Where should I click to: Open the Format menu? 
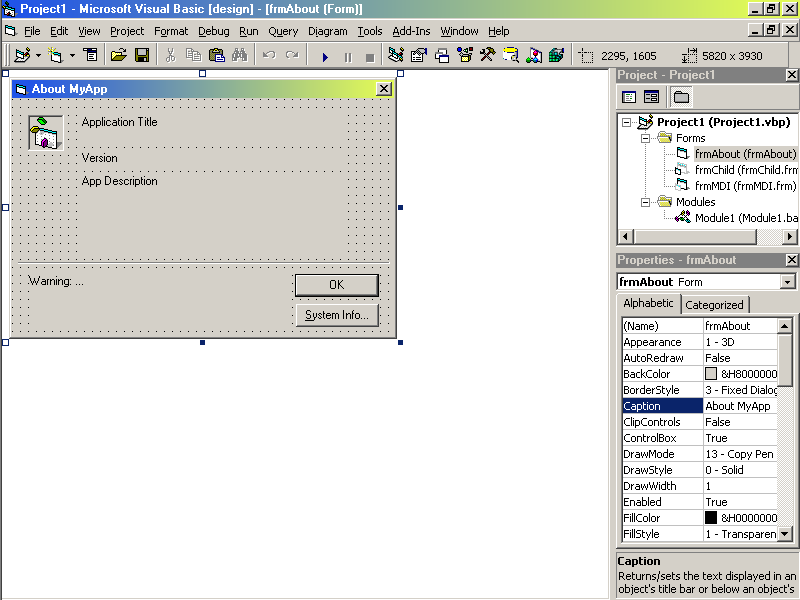(171, 31)
